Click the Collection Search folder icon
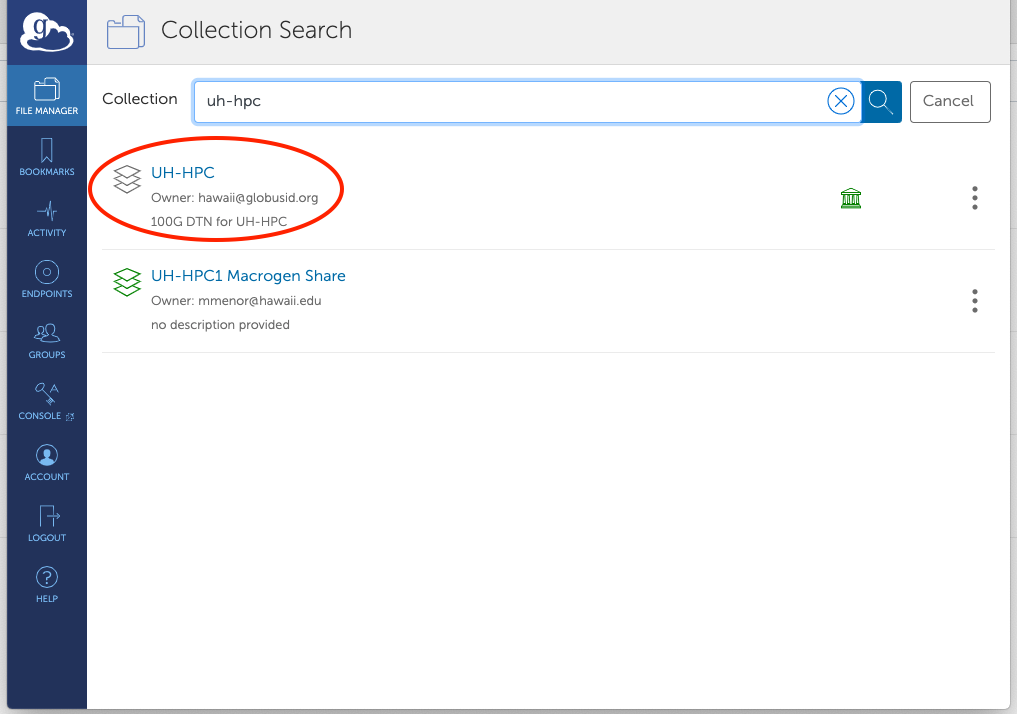This screenshot has height=714, width=1017. click(x=126, y=32)
